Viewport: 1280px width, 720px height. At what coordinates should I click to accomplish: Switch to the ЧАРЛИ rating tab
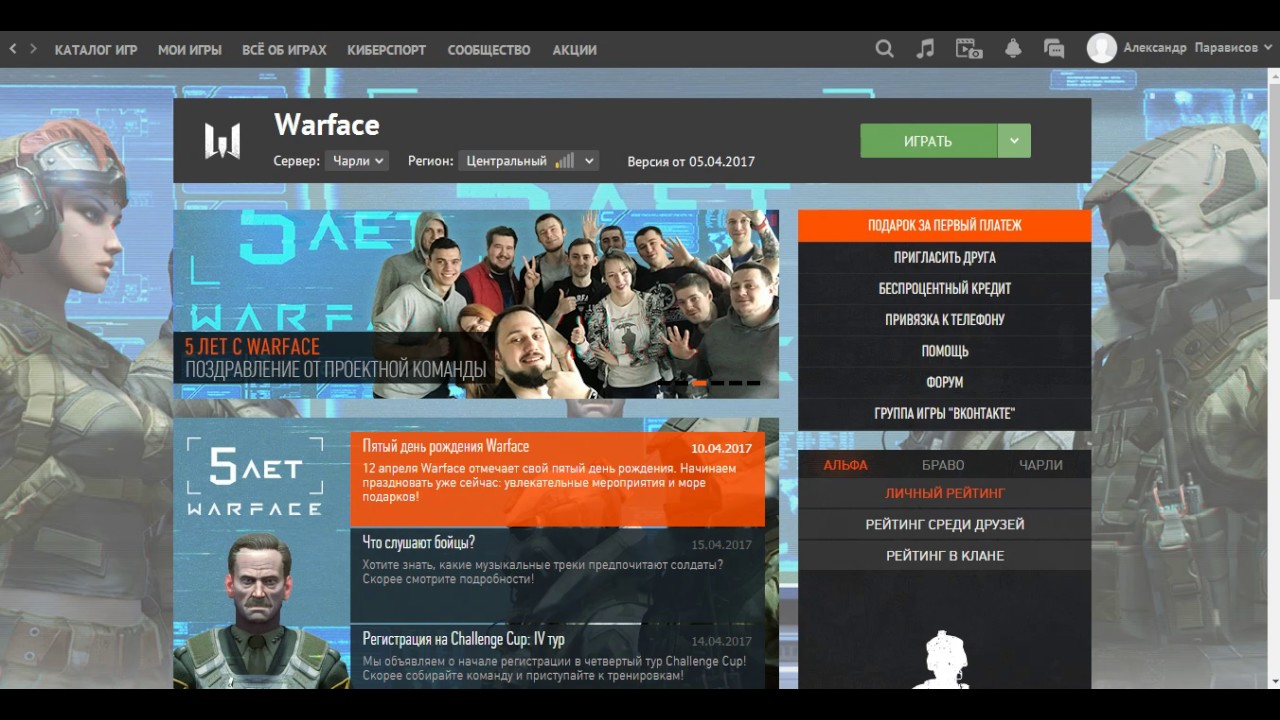click(x=1041, y=465)
